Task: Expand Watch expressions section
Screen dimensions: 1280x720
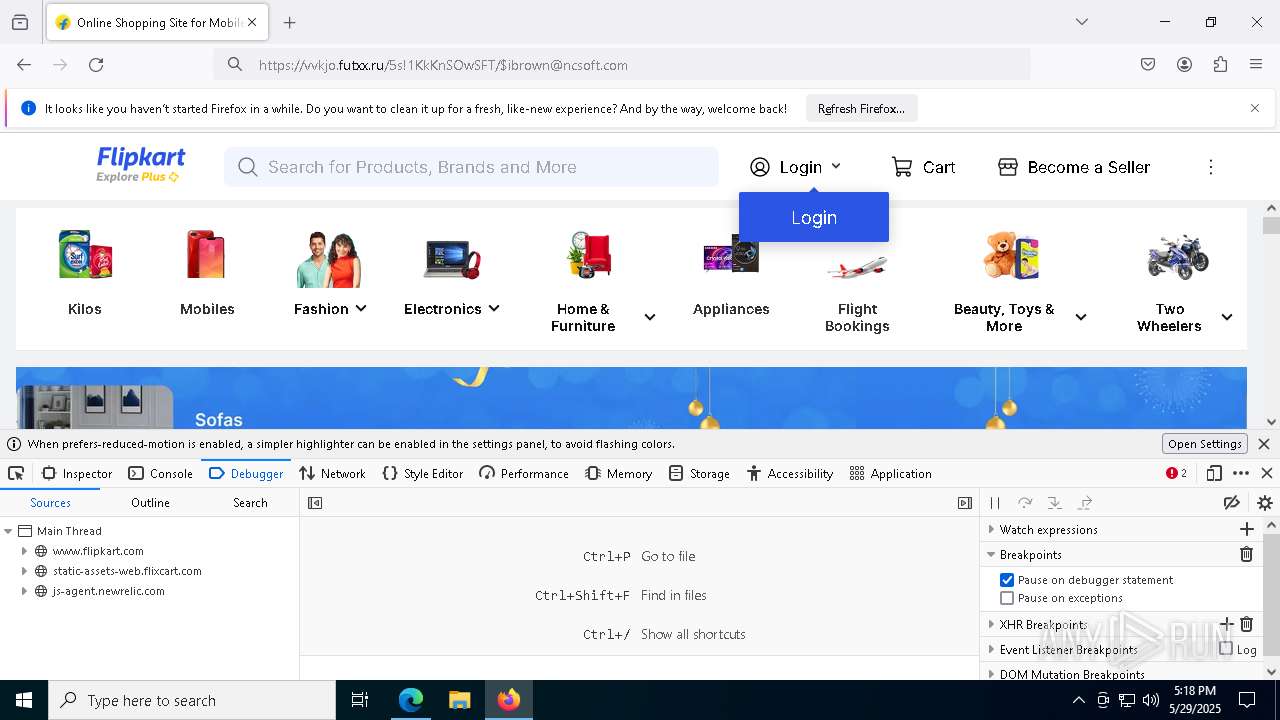Action: click(992, 529)
